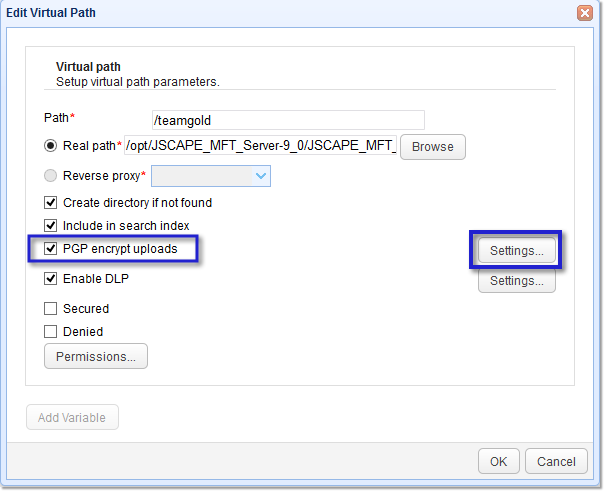
Task: Select the Reverse proxy radio button
Action: point(51,176)
